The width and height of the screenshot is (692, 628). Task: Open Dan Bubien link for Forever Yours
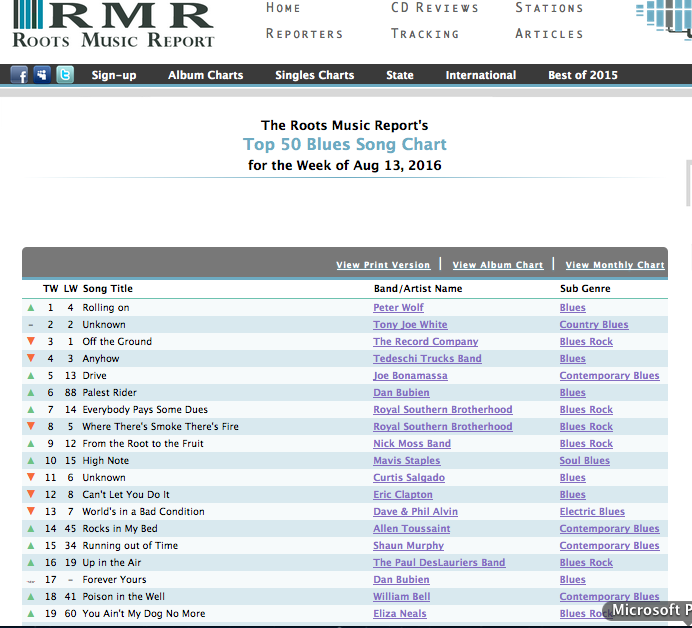(x=402, y=579)
